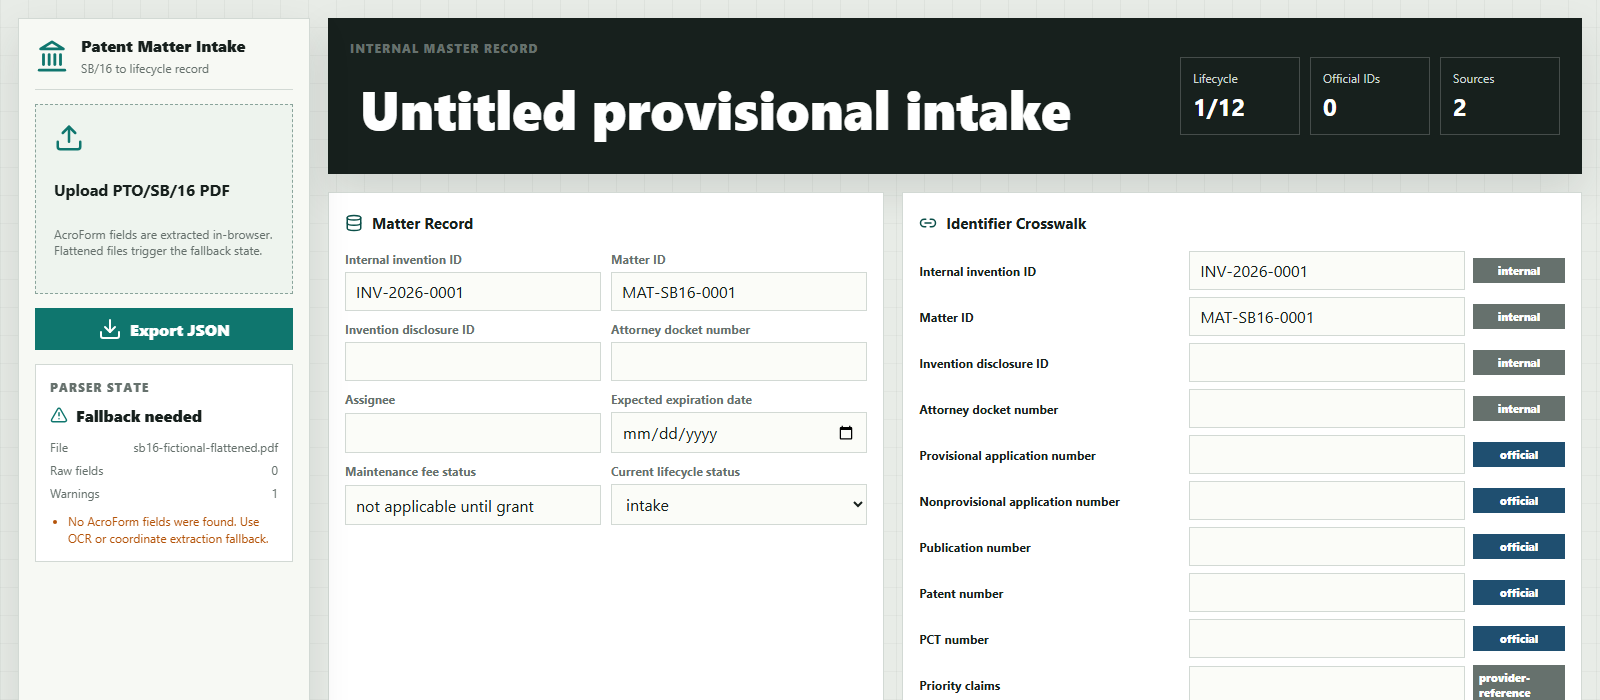Screen dimensions: 1600x700
Task: Click the Fallback needed status text
Action: click(139, 416)
